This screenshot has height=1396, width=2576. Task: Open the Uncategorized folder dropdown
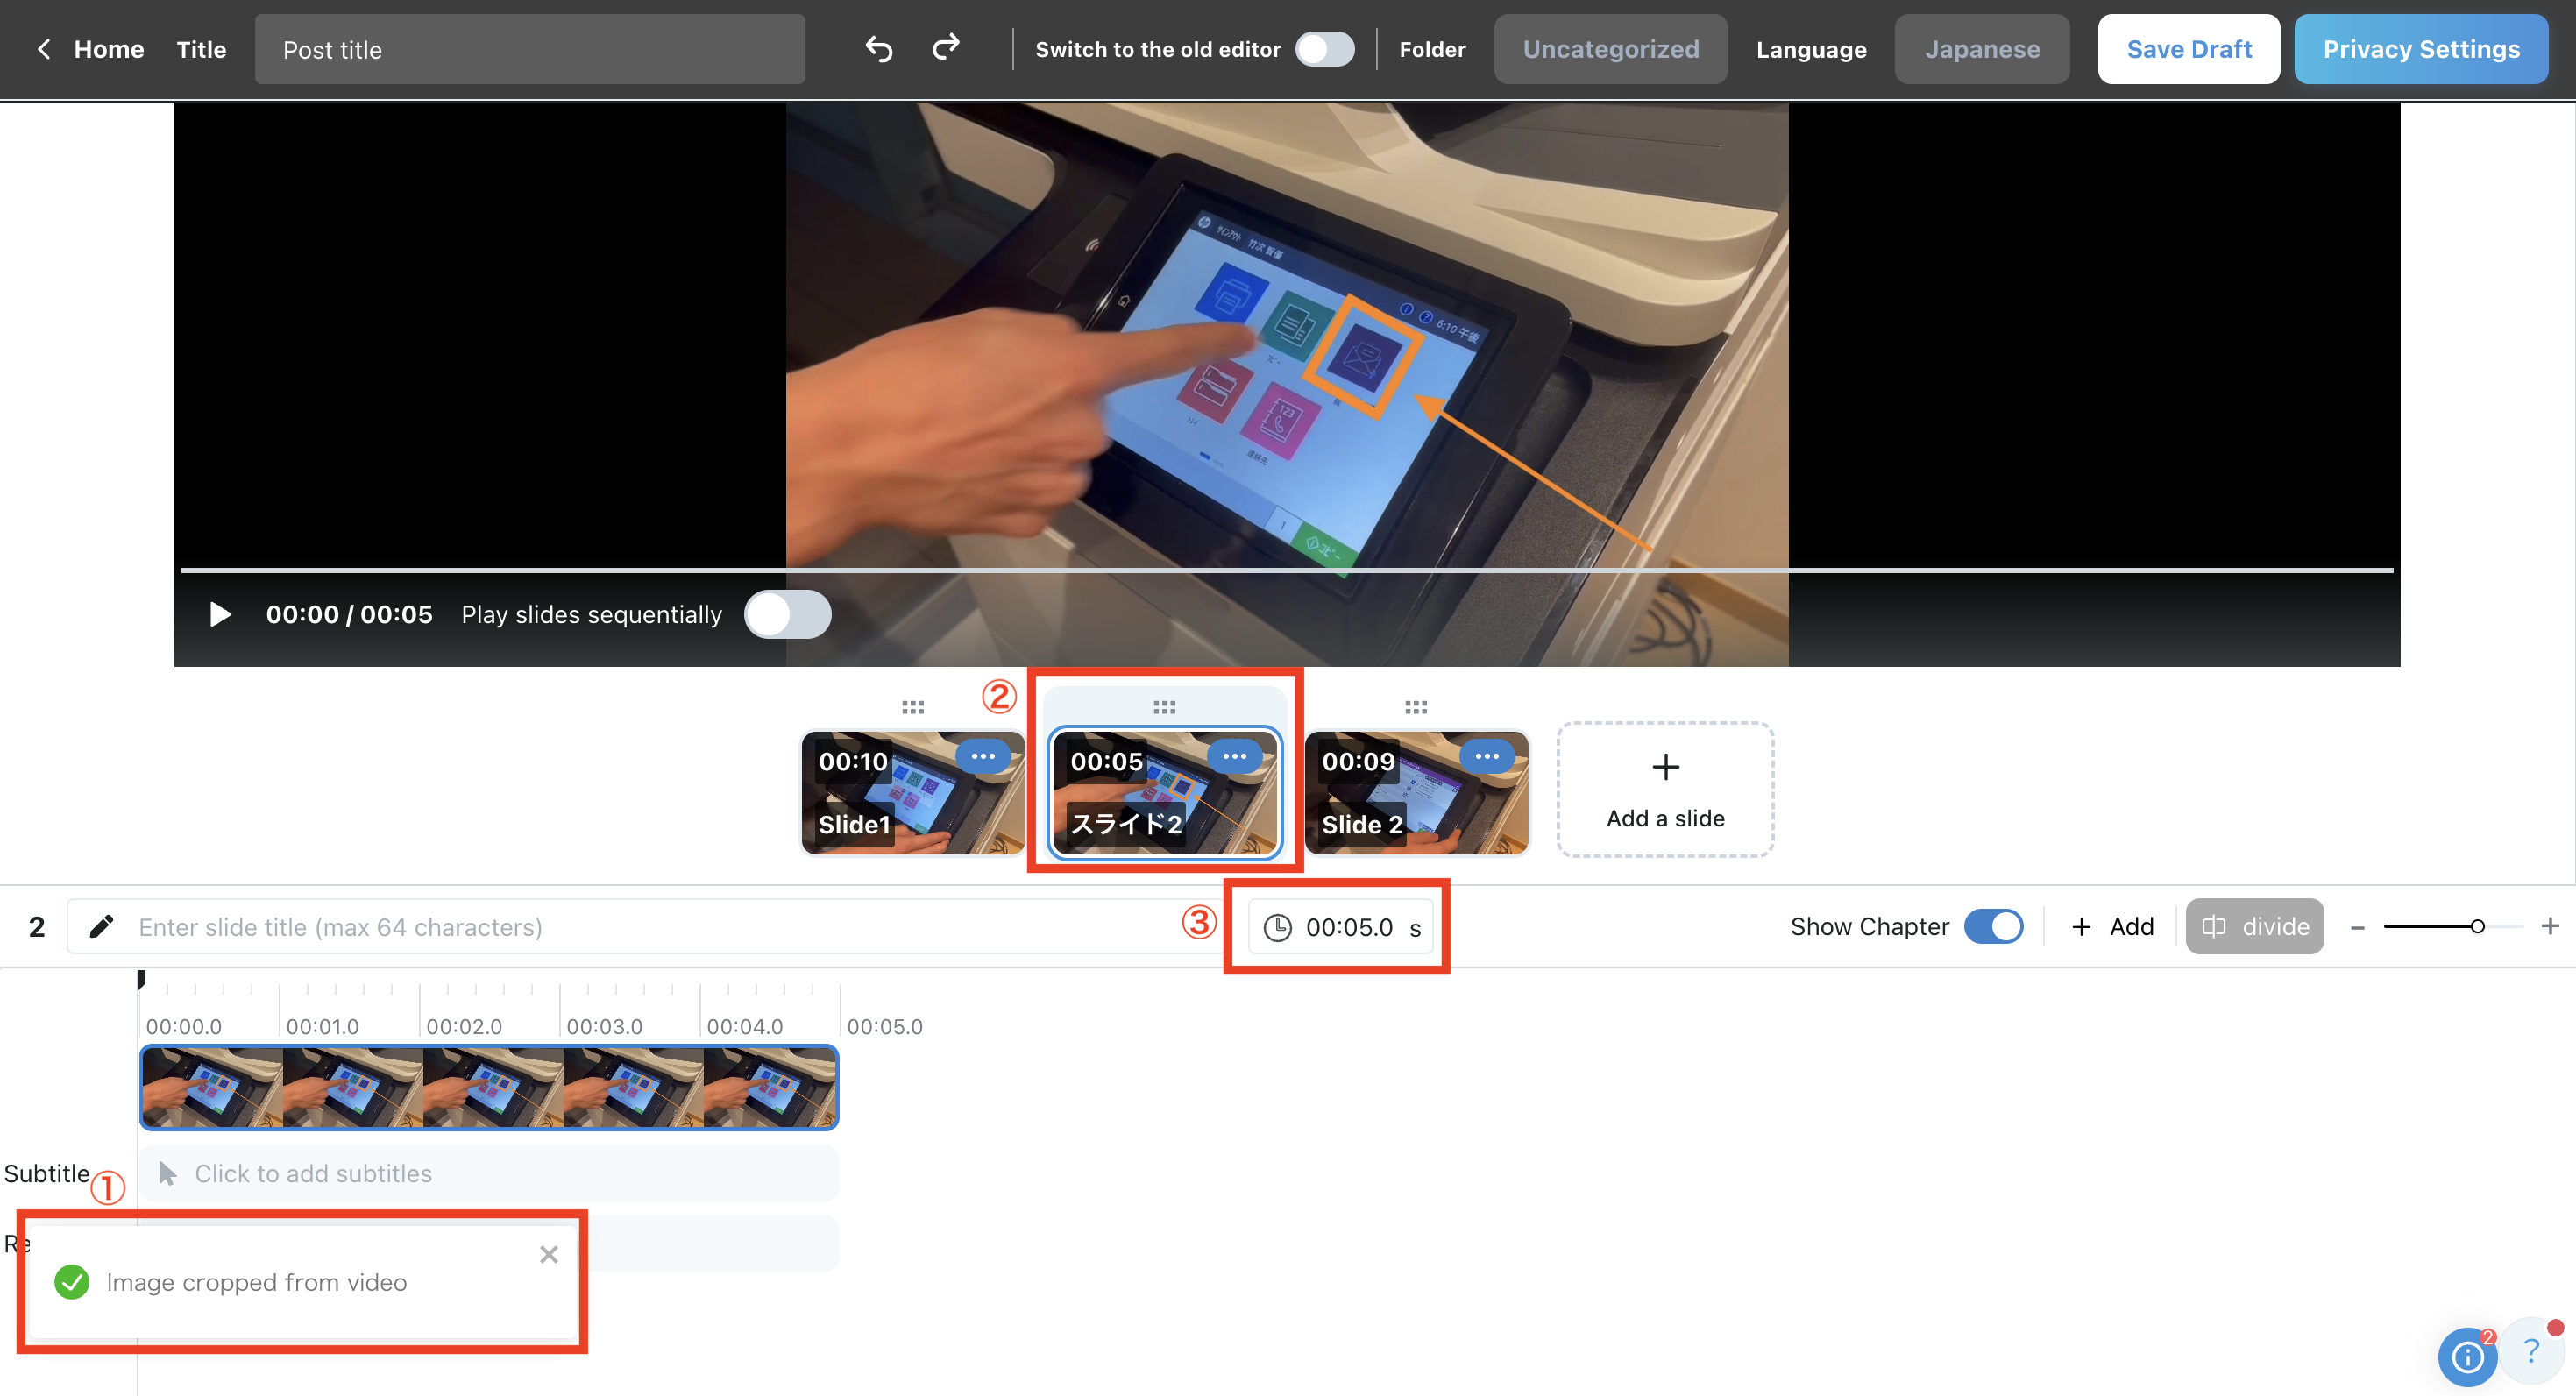click(x=1610, y=49)
